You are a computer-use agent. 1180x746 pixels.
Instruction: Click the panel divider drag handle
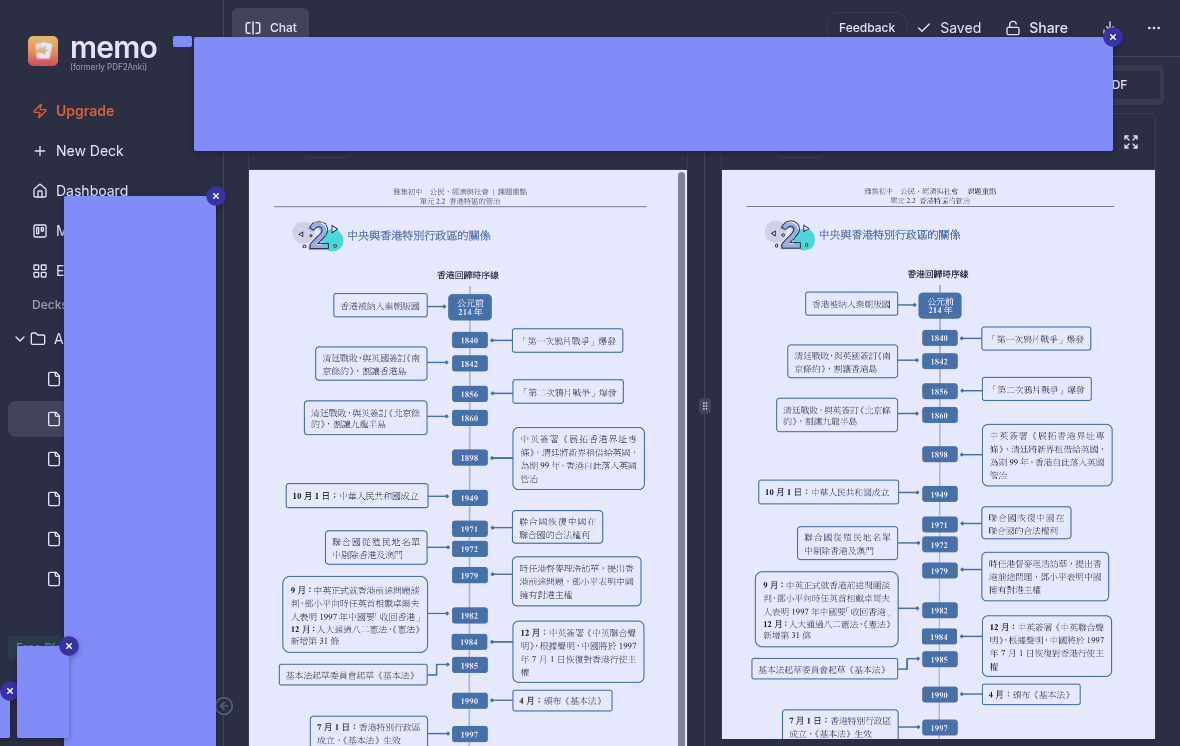pos(705,406)
